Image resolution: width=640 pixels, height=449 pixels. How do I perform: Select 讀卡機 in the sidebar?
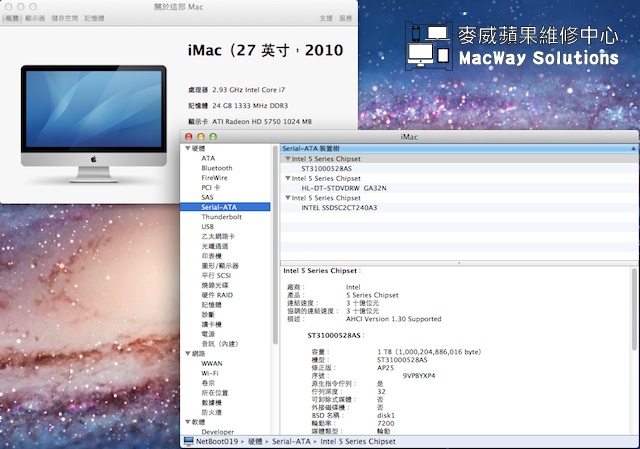(x=211, y=325)
